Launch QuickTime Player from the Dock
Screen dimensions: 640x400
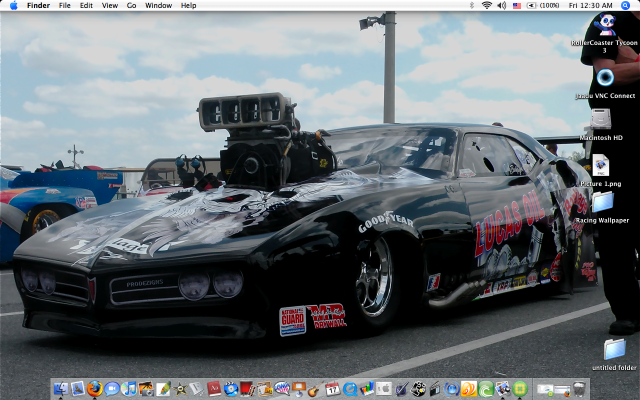click(x=350, y=389)
